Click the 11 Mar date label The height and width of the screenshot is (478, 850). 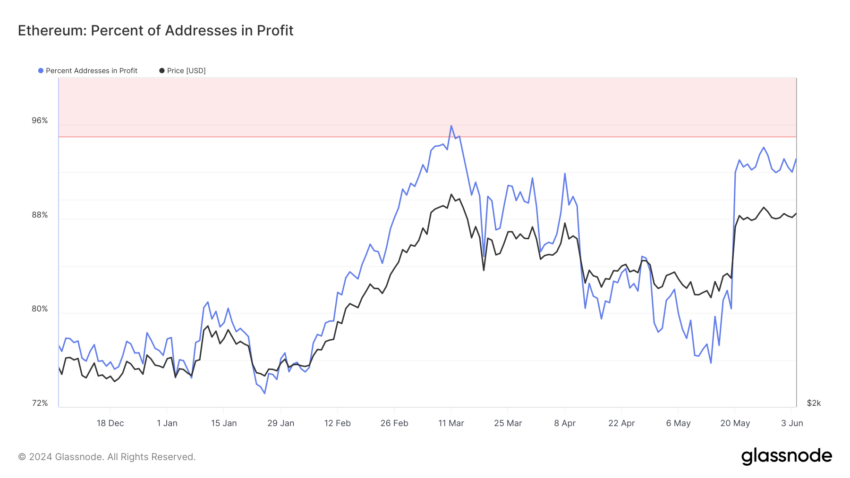click(x=451, y=423)
